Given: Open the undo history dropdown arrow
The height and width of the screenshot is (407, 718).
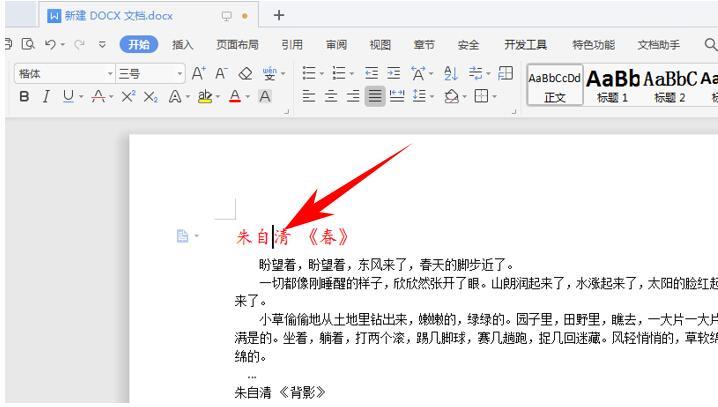Looking at the screenshot, I should pyautogui.click(x=63, y=45).
